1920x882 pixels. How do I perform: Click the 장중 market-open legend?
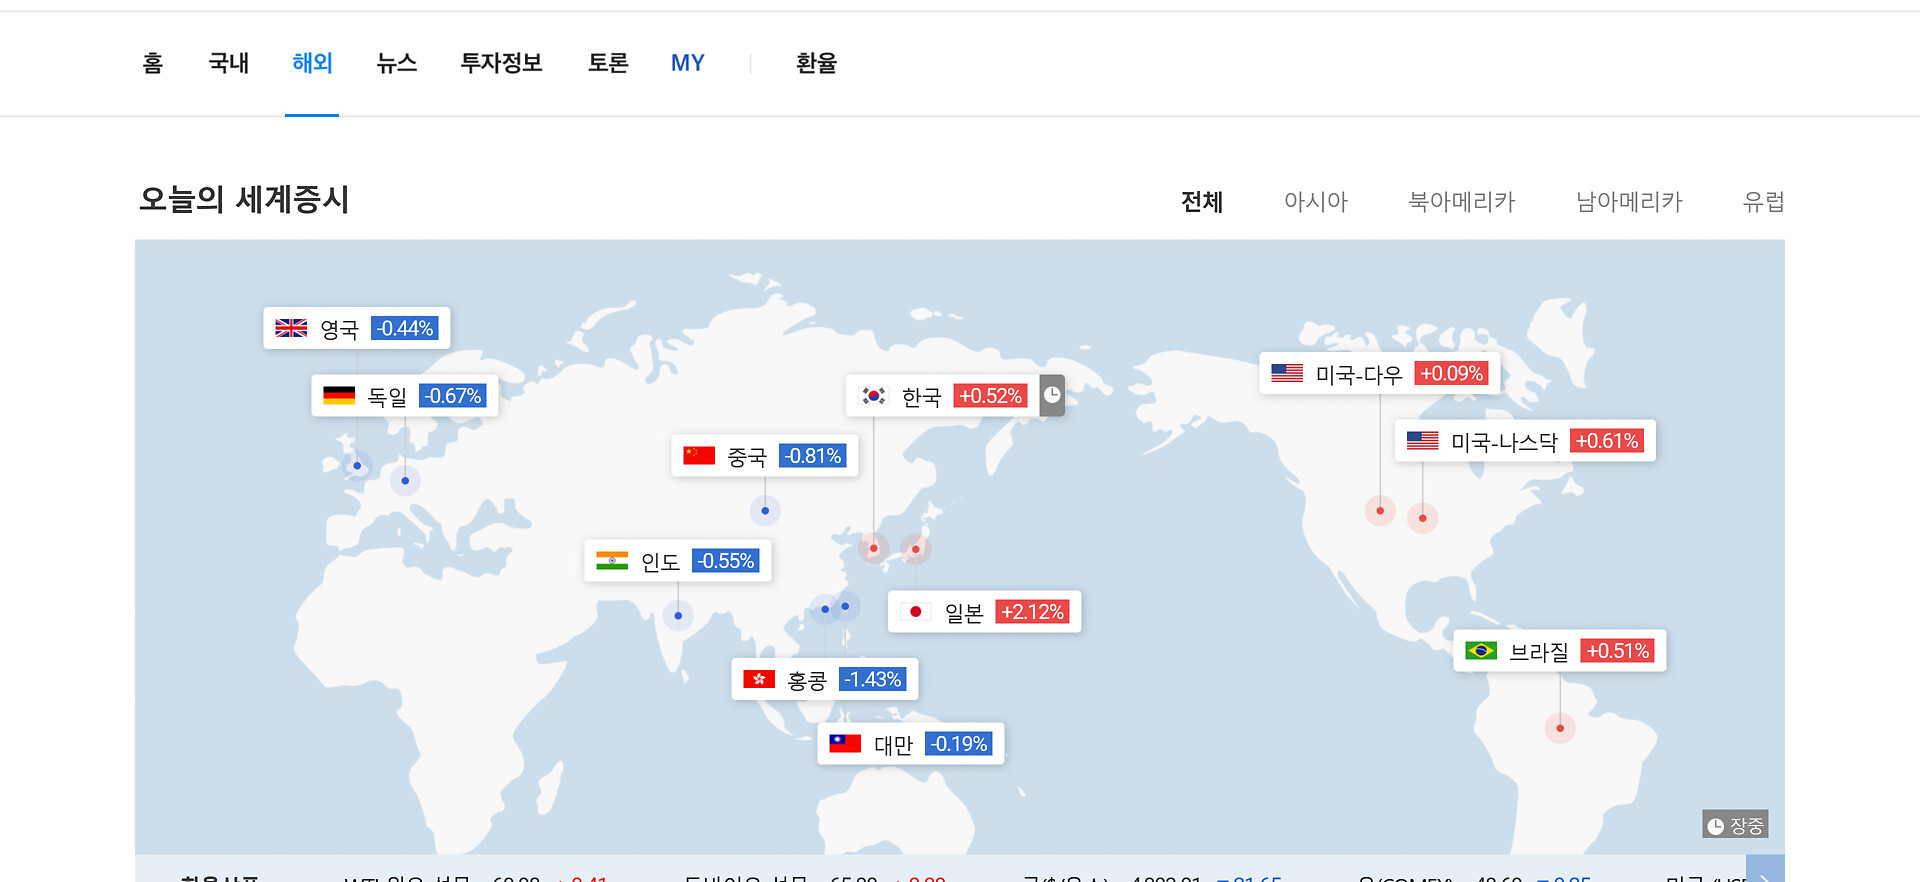click(1736, 825)
